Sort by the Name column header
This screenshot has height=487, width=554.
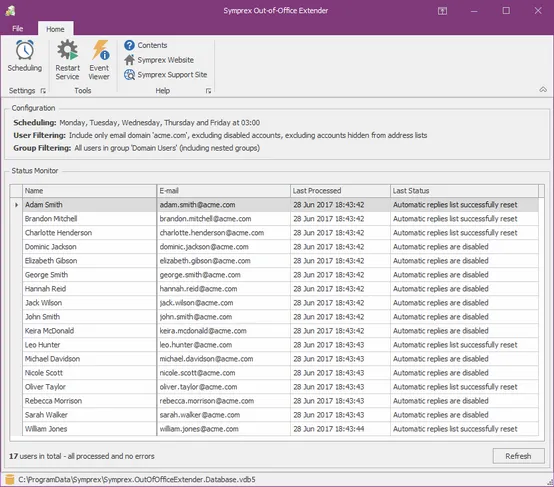(x=89, y=191)
